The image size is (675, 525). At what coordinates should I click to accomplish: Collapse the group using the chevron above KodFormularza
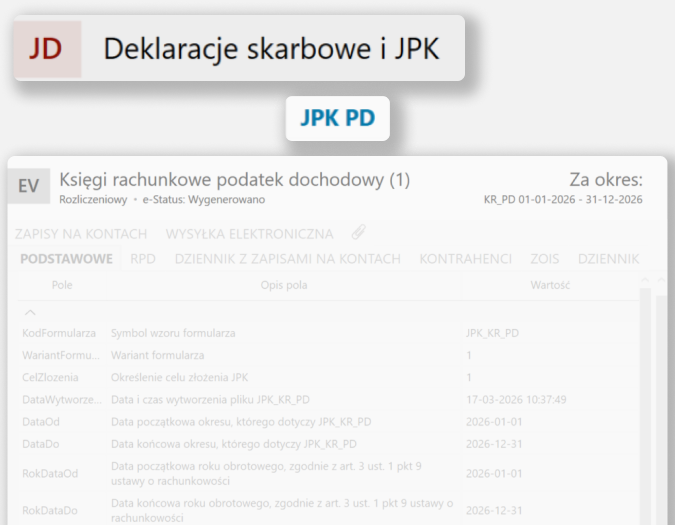pos(30,313)
